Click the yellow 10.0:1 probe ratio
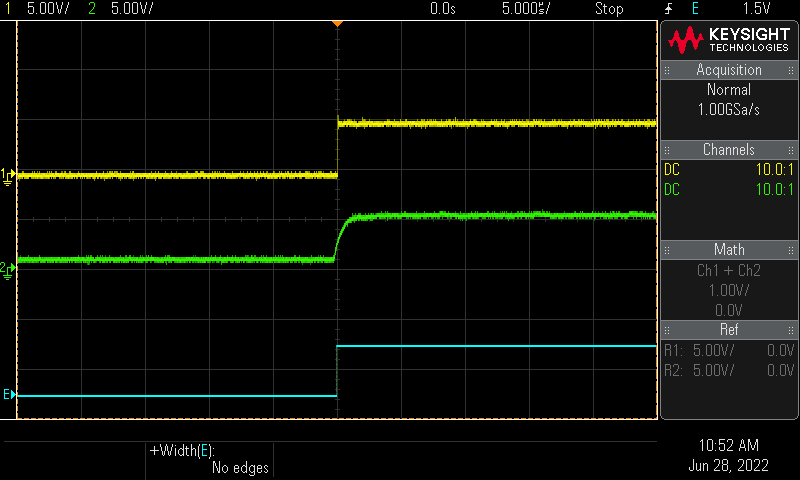The image size is (800, 480). (775, 170)
